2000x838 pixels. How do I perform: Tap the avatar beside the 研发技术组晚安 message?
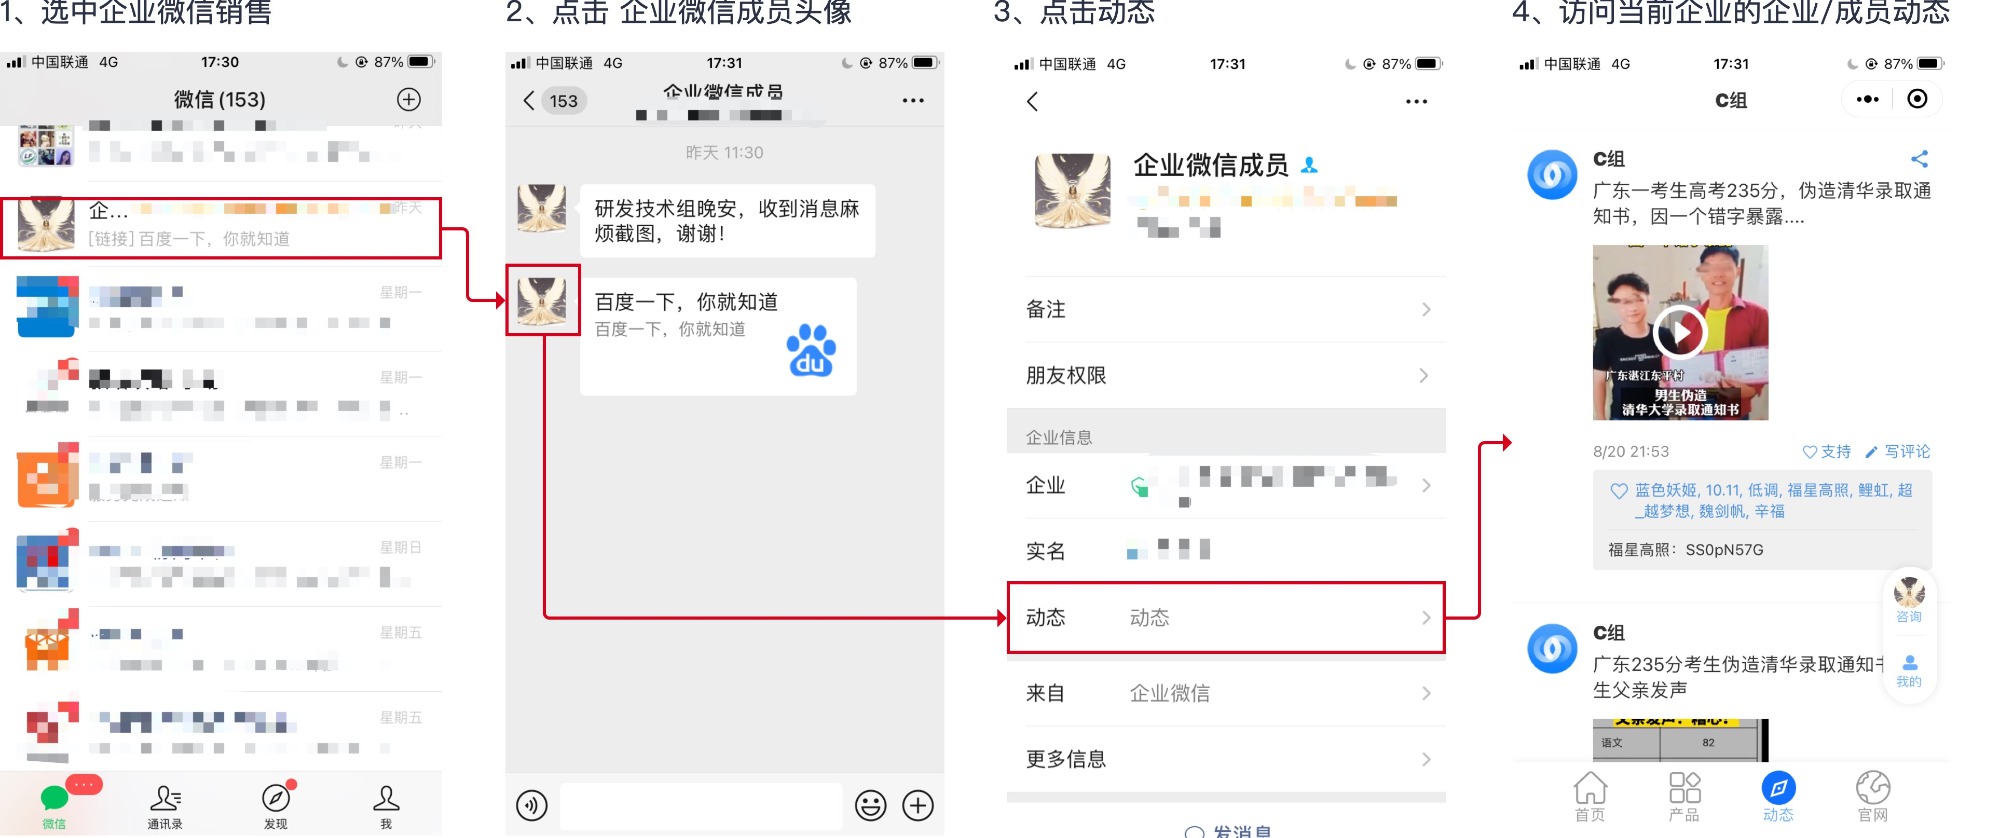542,208
